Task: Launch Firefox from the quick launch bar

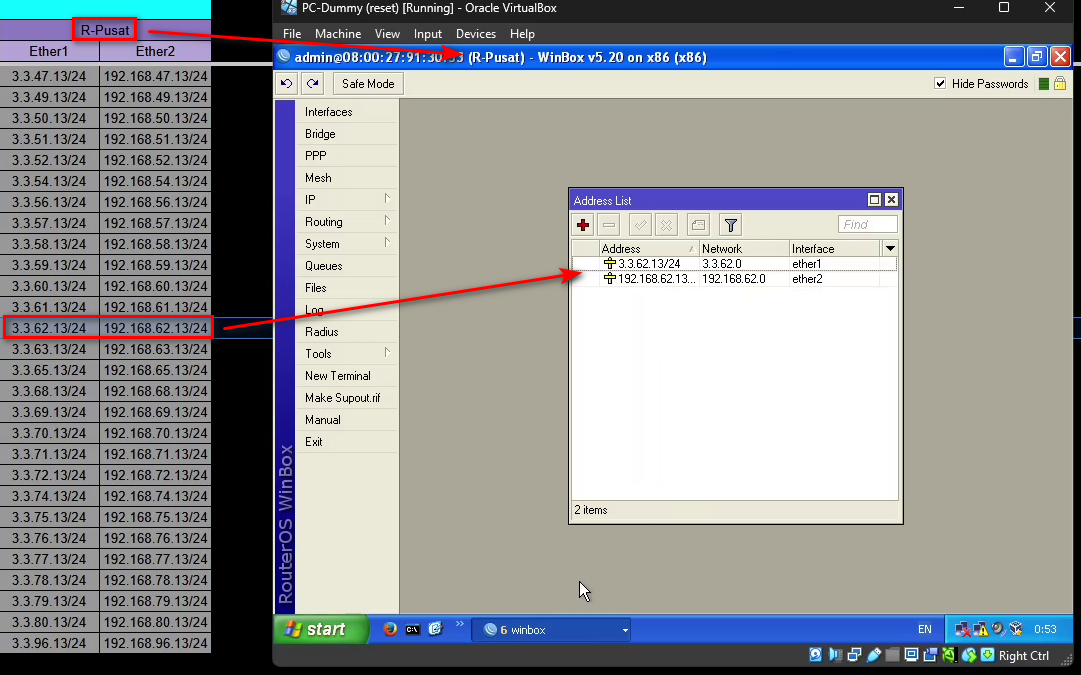Action: click(x=390, y=629)
